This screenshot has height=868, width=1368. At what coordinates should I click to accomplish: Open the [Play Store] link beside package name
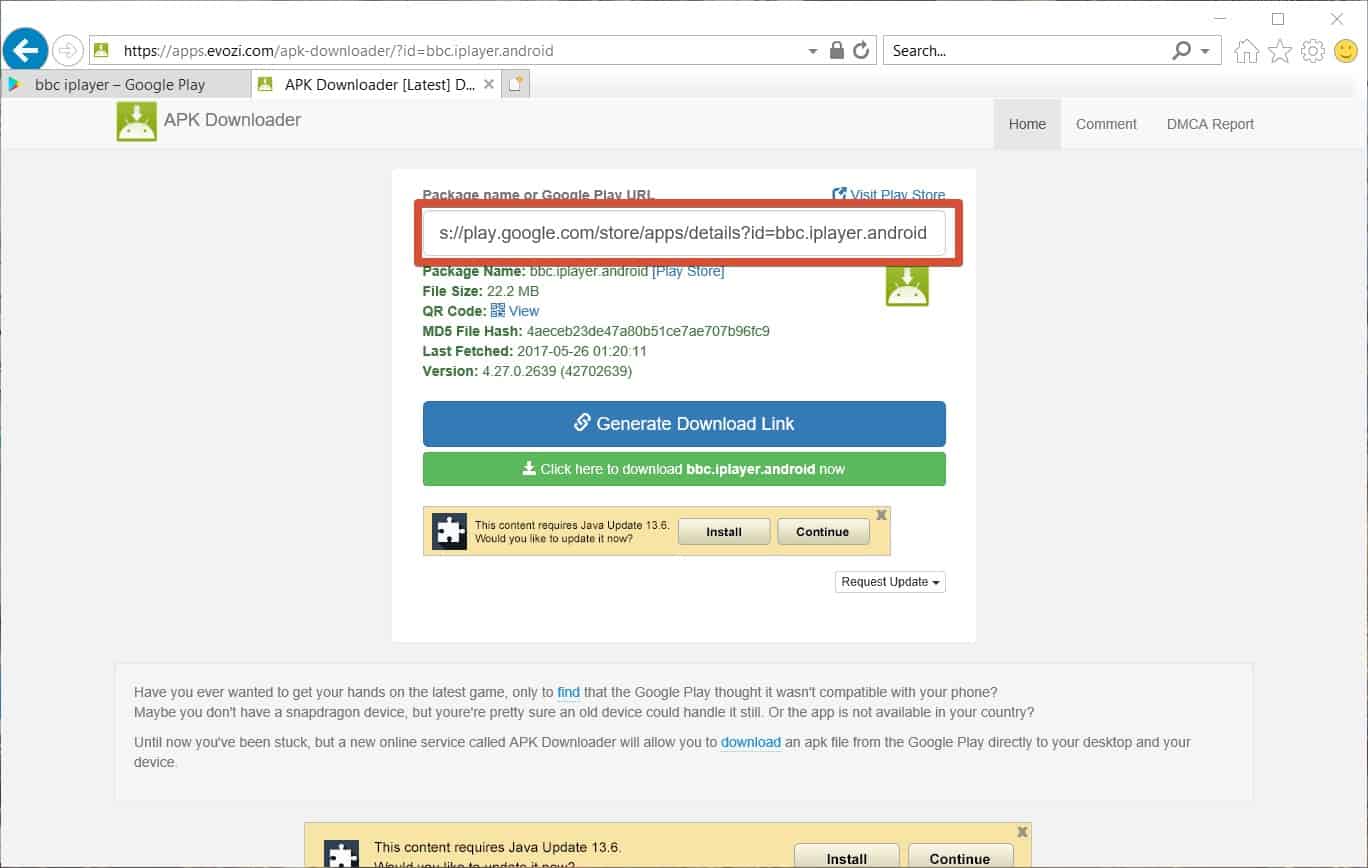pyautogui.click(x=688, y=271)
